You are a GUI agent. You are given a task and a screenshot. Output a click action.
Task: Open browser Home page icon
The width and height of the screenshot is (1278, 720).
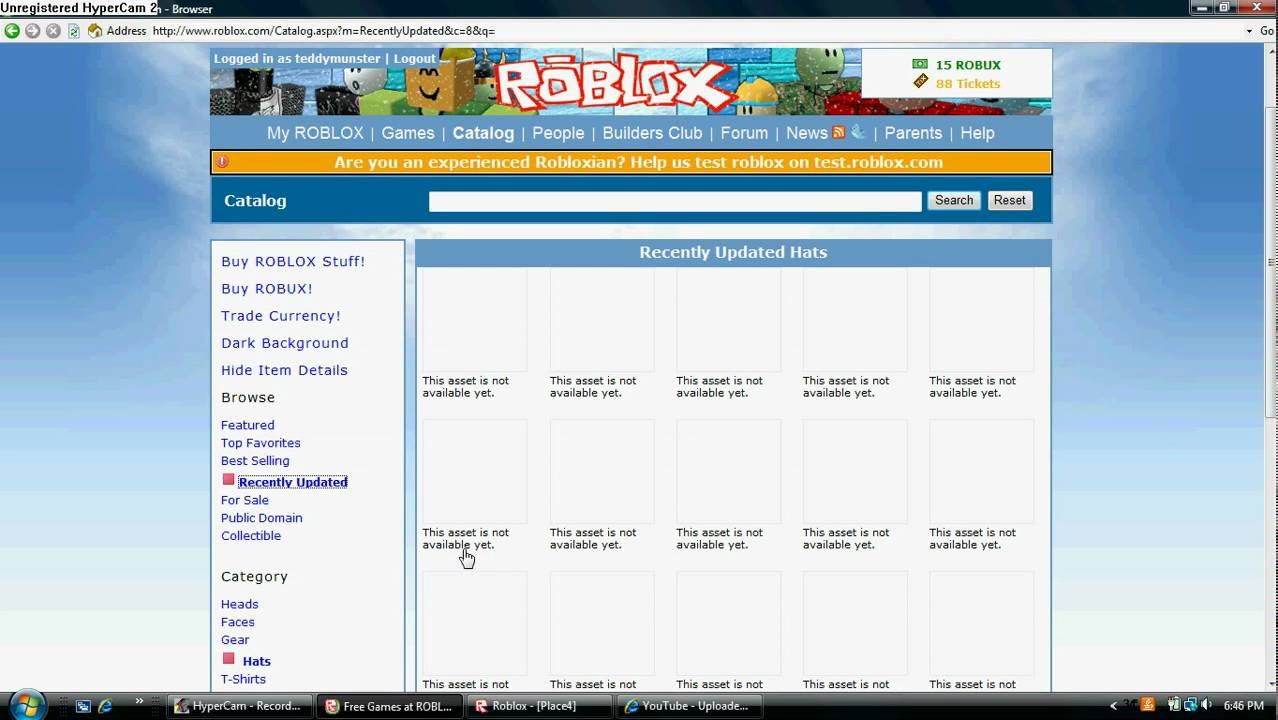[95, 31]
